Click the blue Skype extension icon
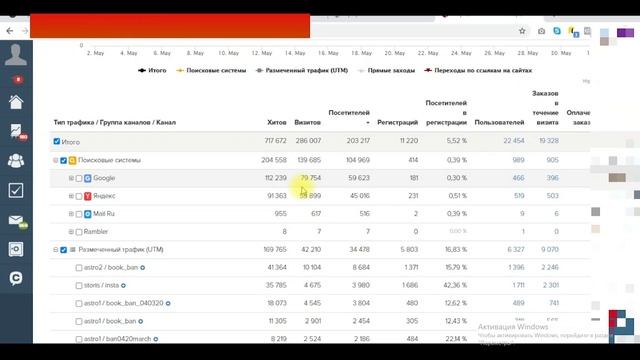 [557, 31]
